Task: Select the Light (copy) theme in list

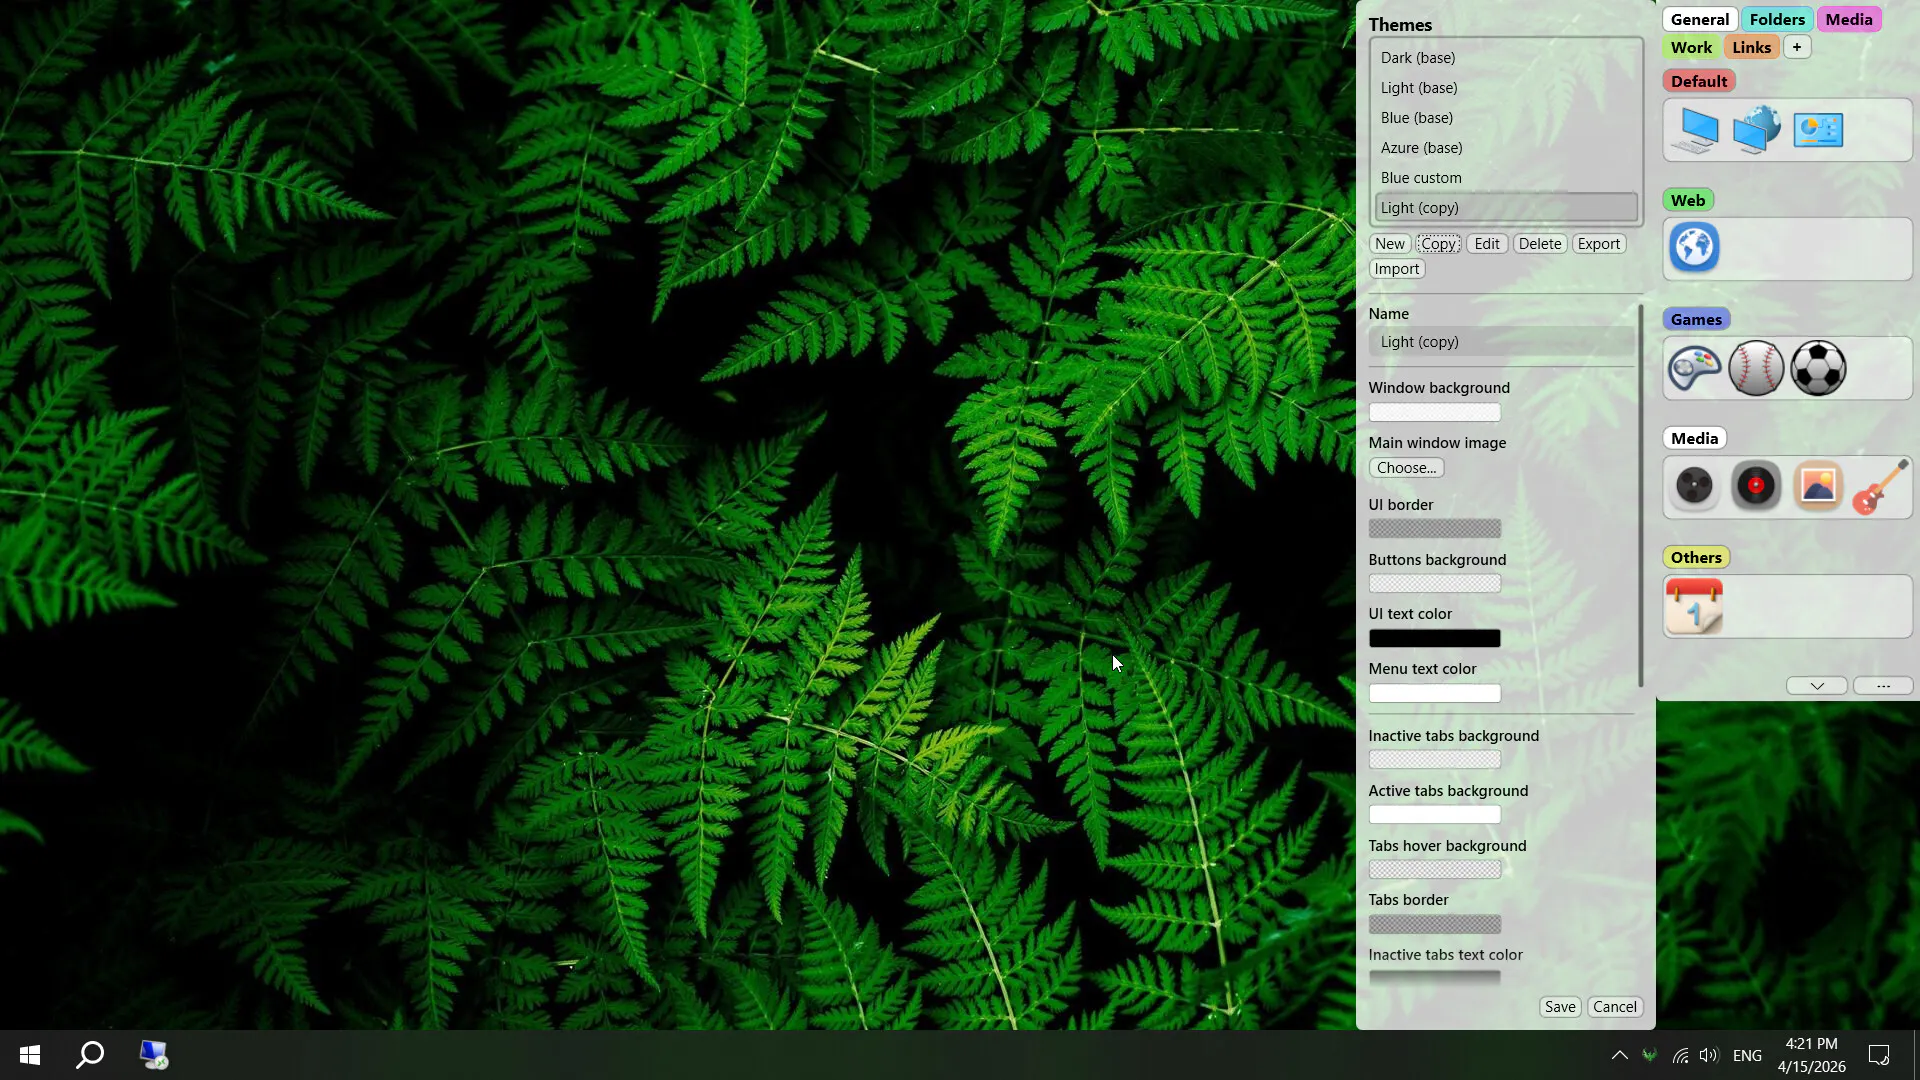Action: (x=1506, y=208)
